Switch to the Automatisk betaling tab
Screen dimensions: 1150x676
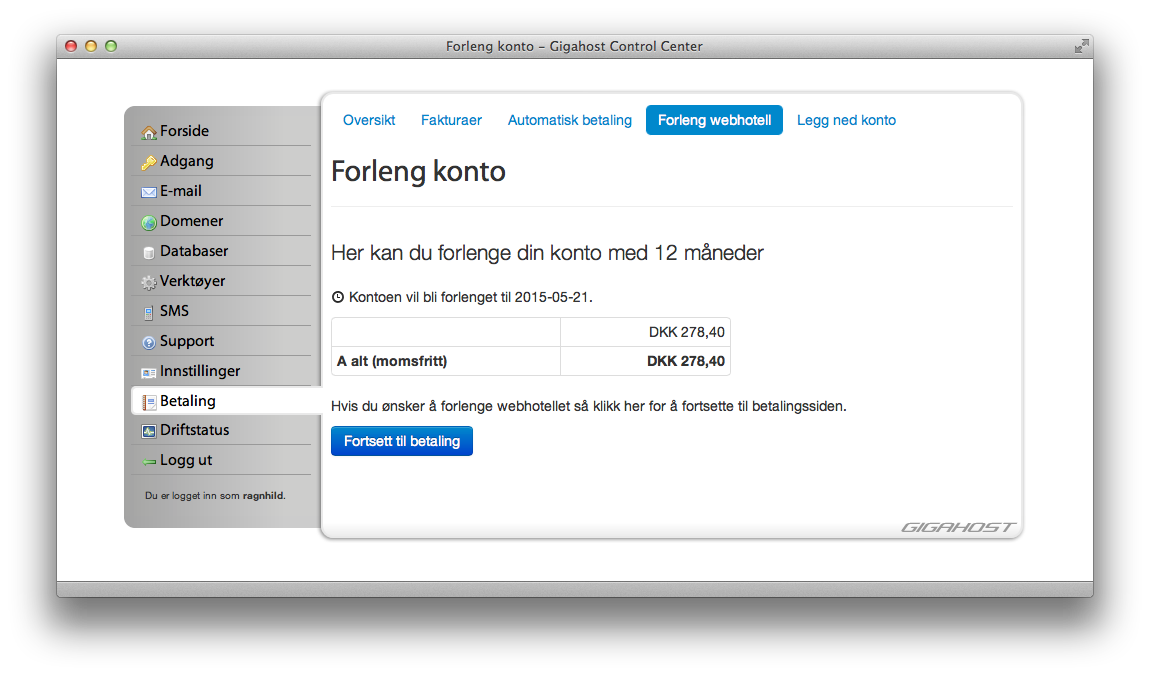(x=569, y=120)
